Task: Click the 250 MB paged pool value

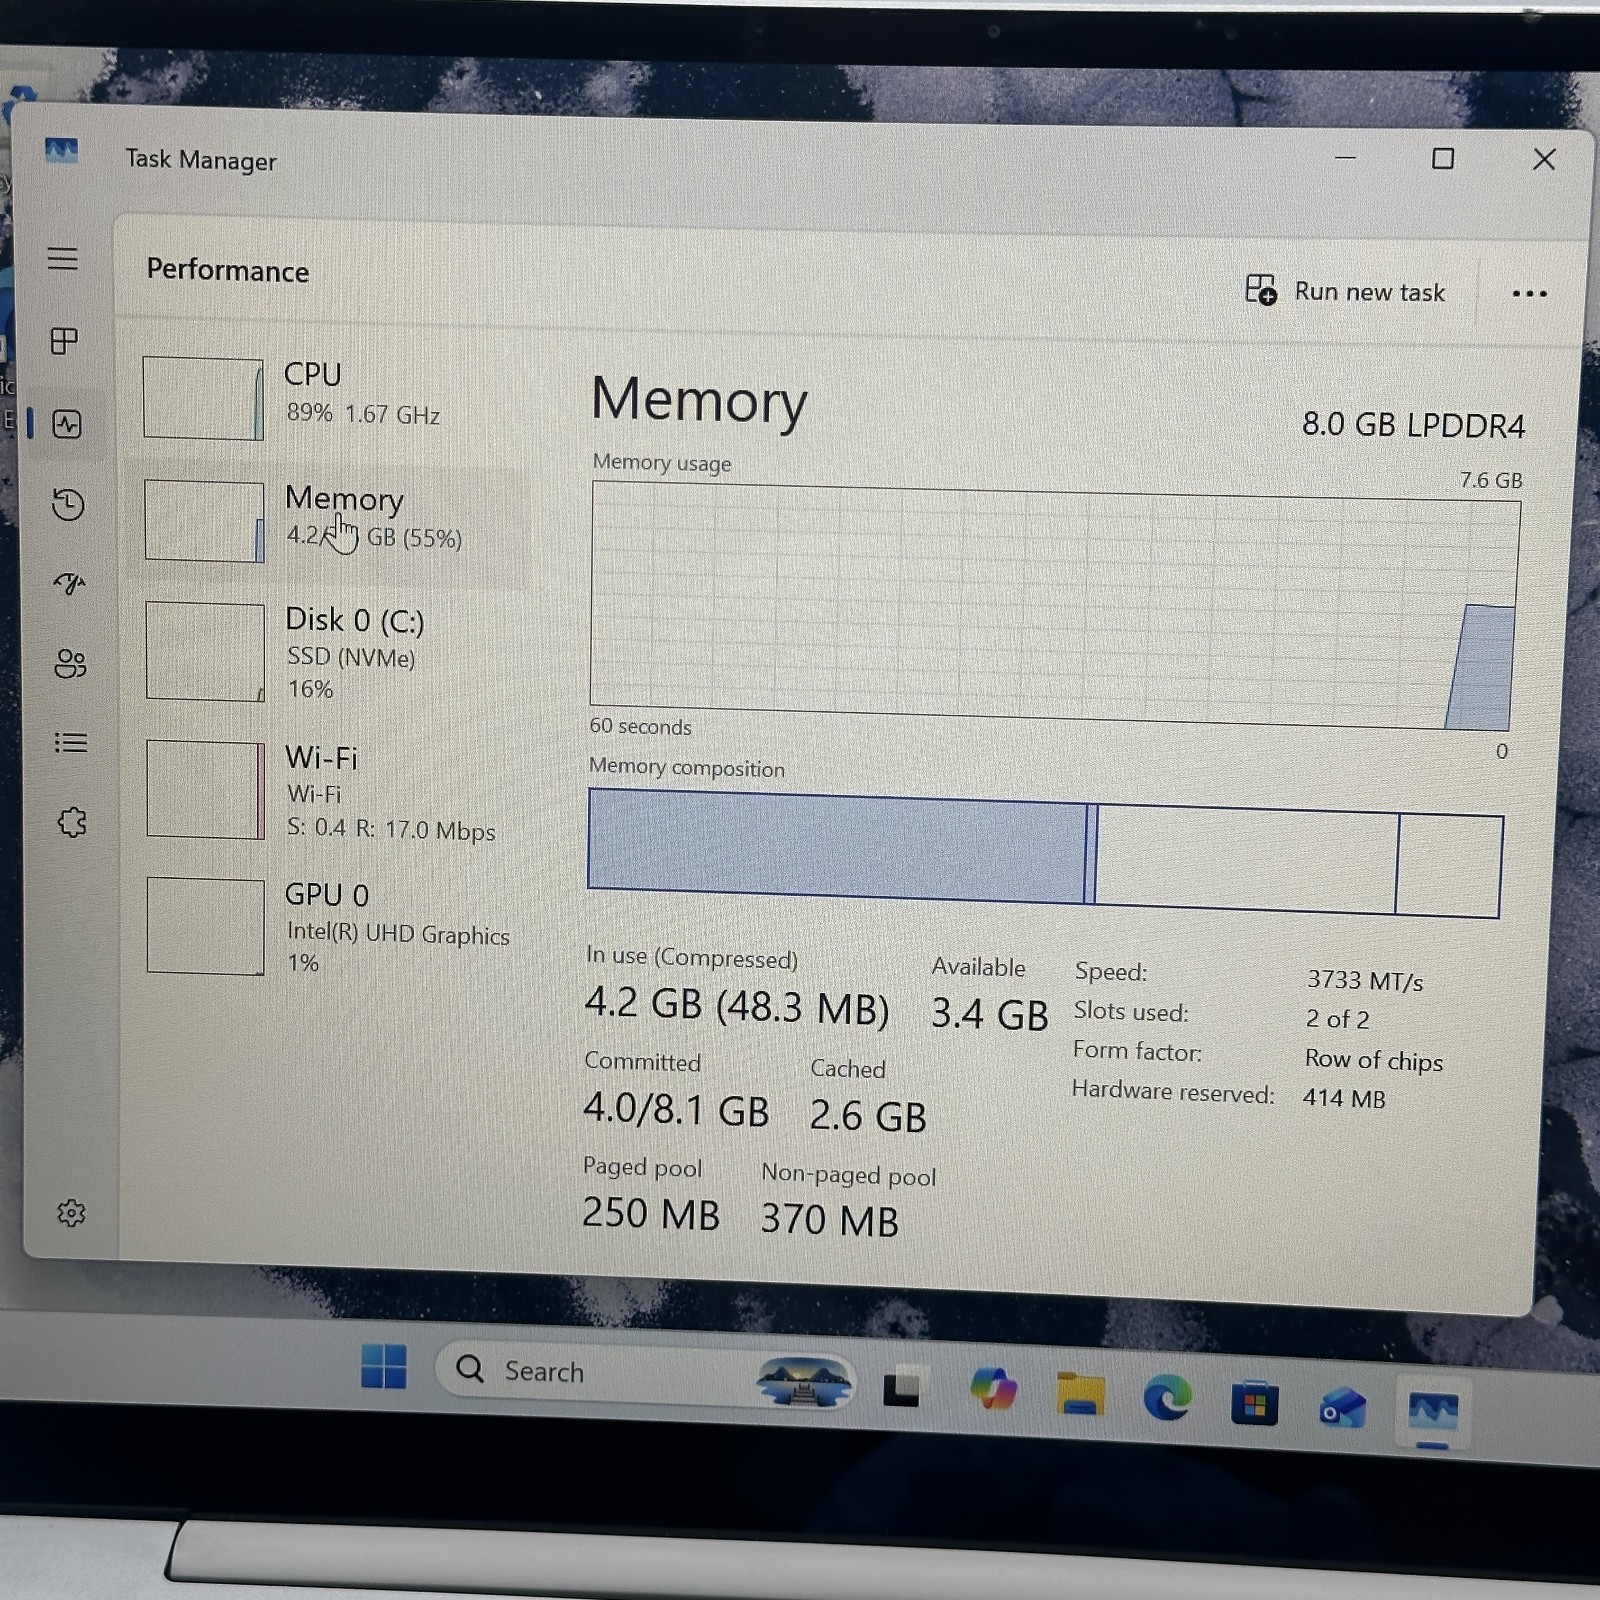Action: coord(650,1213)
